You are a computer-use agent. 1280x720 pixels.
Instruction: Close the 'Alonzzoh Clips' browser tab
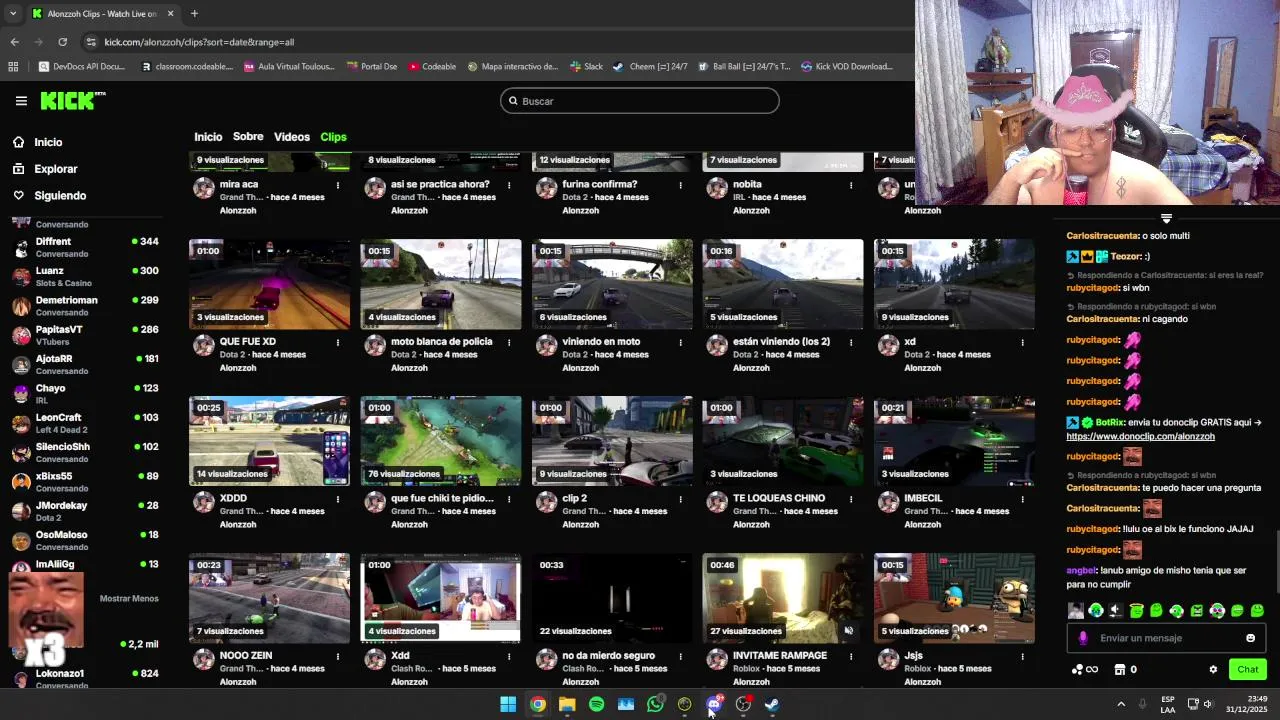click(170, 13)
